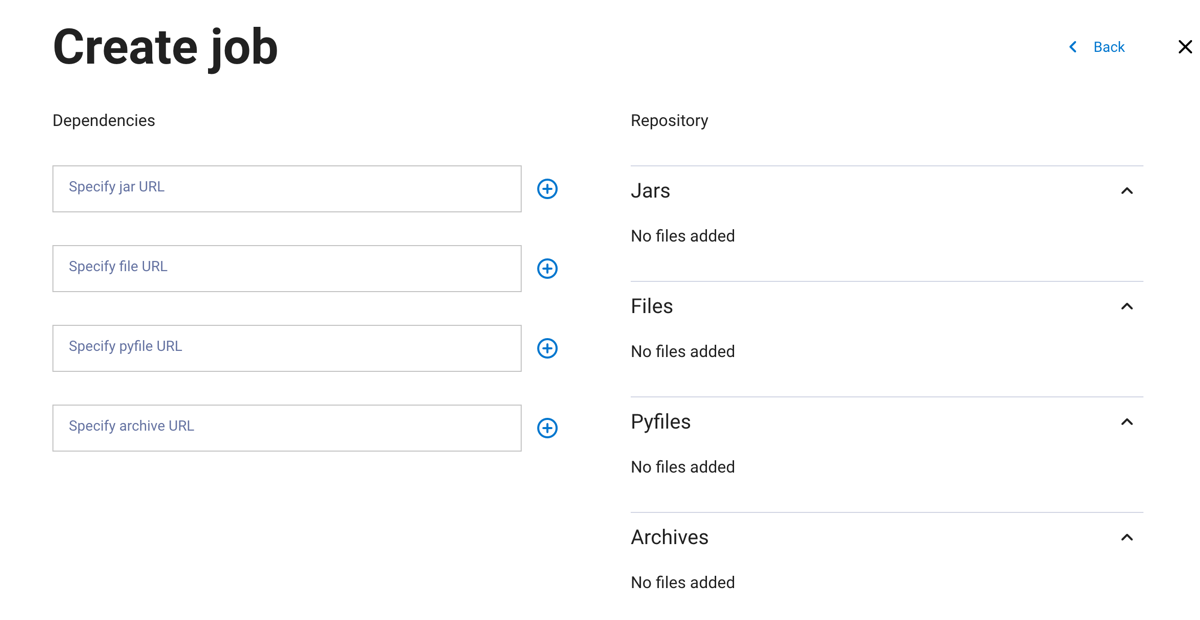Collapse the Jars section using its chevron

(x=1126, y=191)
